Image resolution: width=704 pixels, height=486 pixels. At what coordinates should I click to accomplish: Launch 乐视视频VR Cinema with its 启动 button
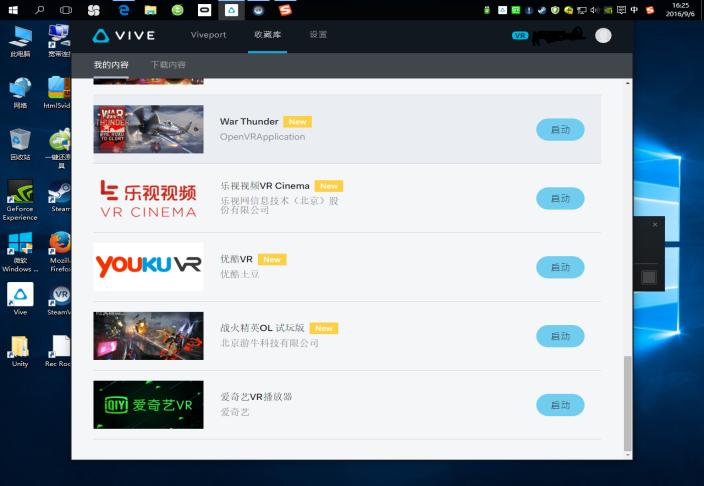pyautogui.click(x=560, y=199)
